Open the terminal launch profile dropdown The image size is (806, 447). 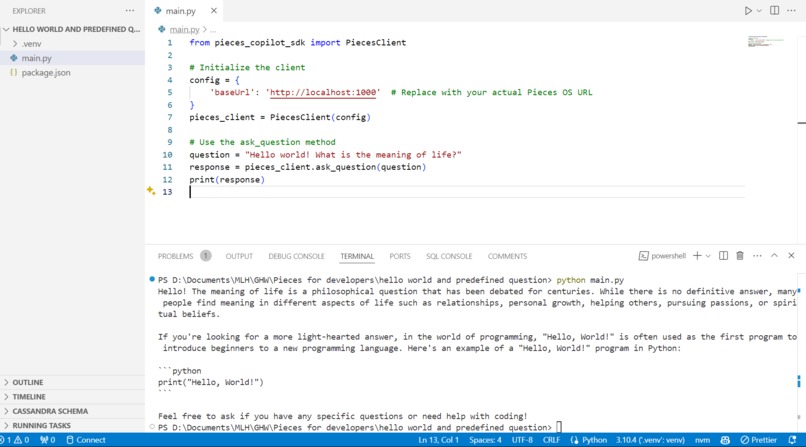pos(708,256)
